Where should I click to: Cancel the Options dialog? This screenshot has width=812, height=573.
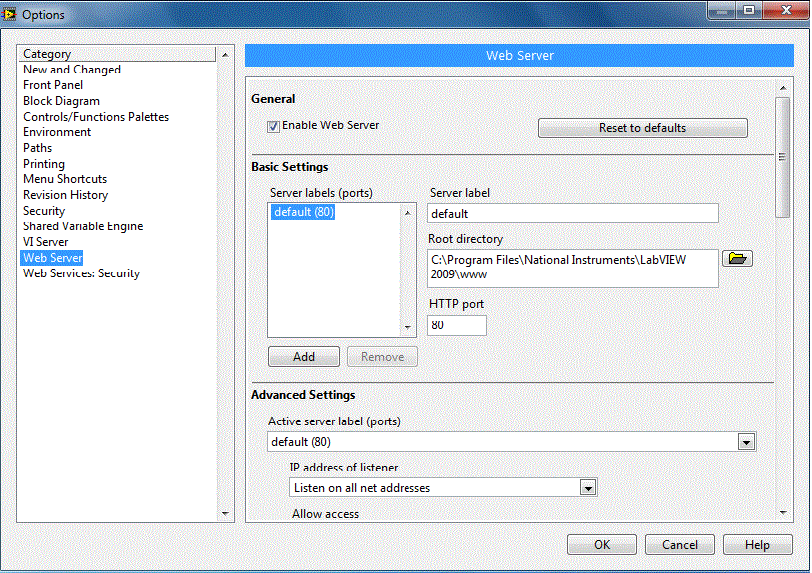pos(679,545)
